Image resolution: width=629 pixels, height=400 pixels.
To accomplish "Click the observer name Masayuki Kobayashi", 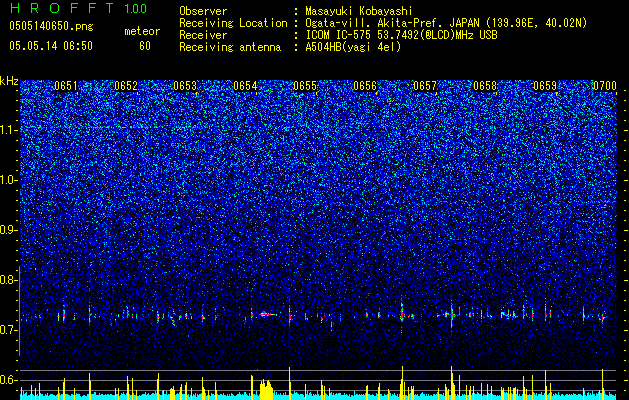I will pyautogui.click(x=359, y=11).
